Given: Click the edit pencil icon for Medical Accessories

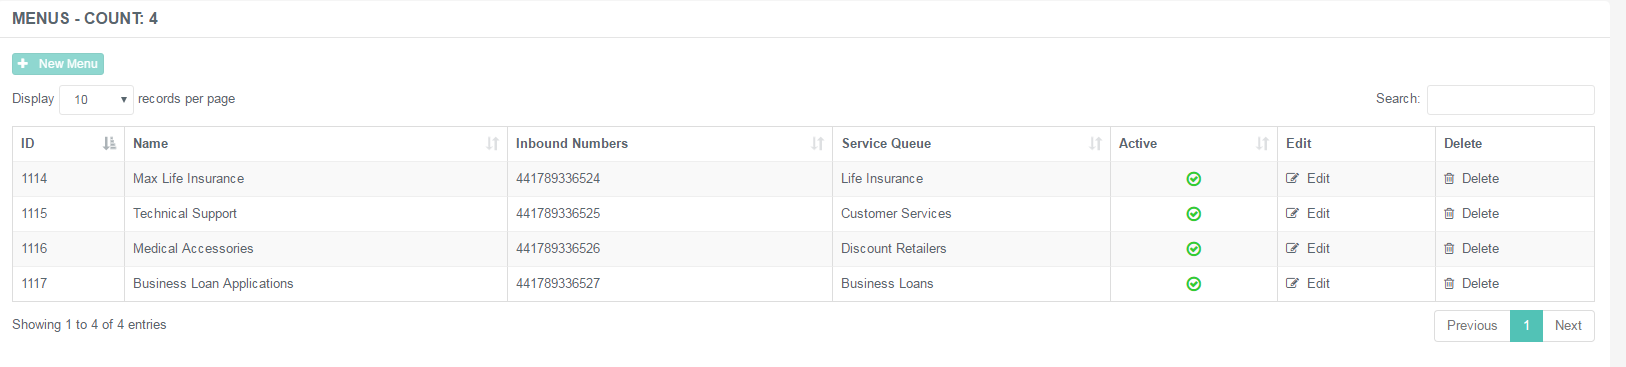Looking at the screenshot, I should pos(1292,248).
